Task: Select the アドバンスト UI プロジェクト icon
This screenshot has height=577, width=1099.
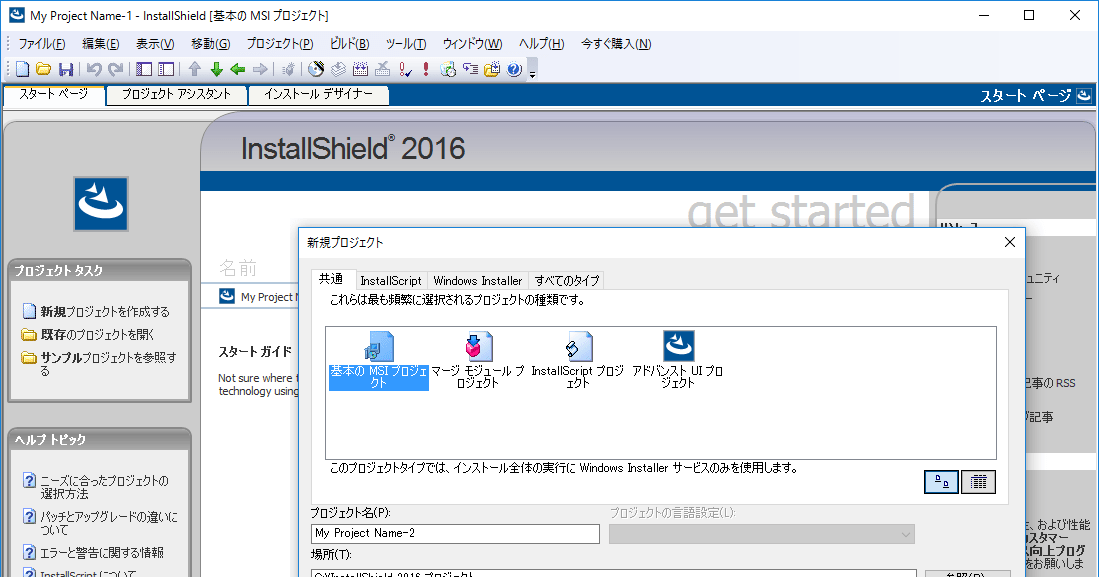Action: point(678,360)
